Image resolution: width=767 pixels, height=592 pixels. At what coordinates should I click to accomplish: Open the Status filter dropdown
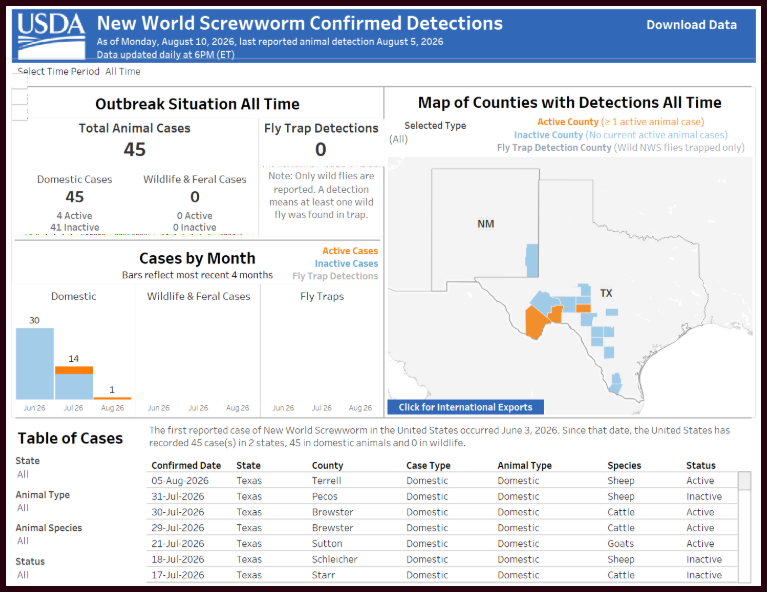(23, 574)
